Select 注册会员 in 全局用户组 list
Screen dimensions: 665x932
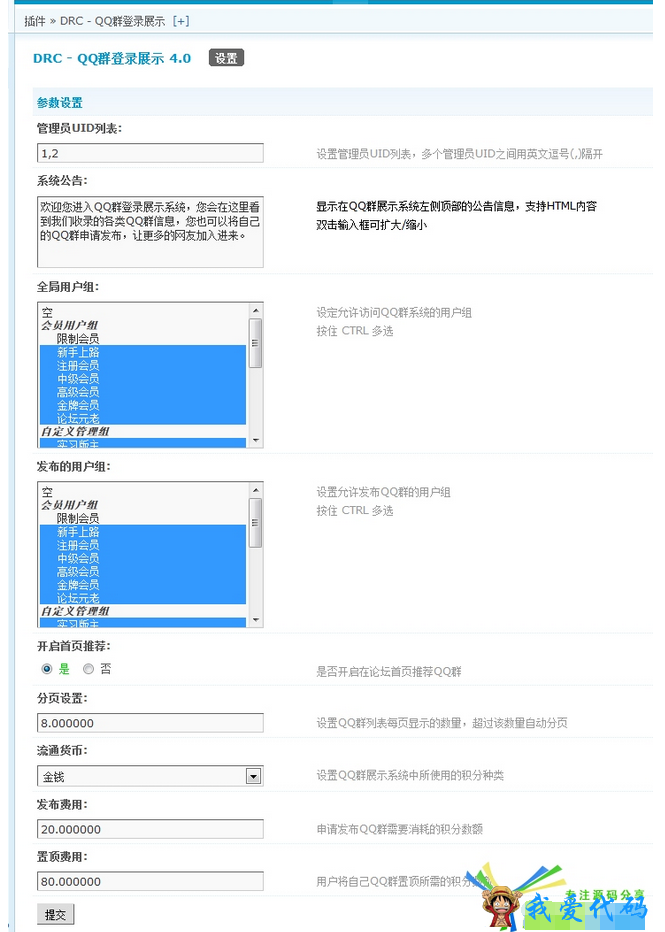pyautogui.click(x=143, y=366)
